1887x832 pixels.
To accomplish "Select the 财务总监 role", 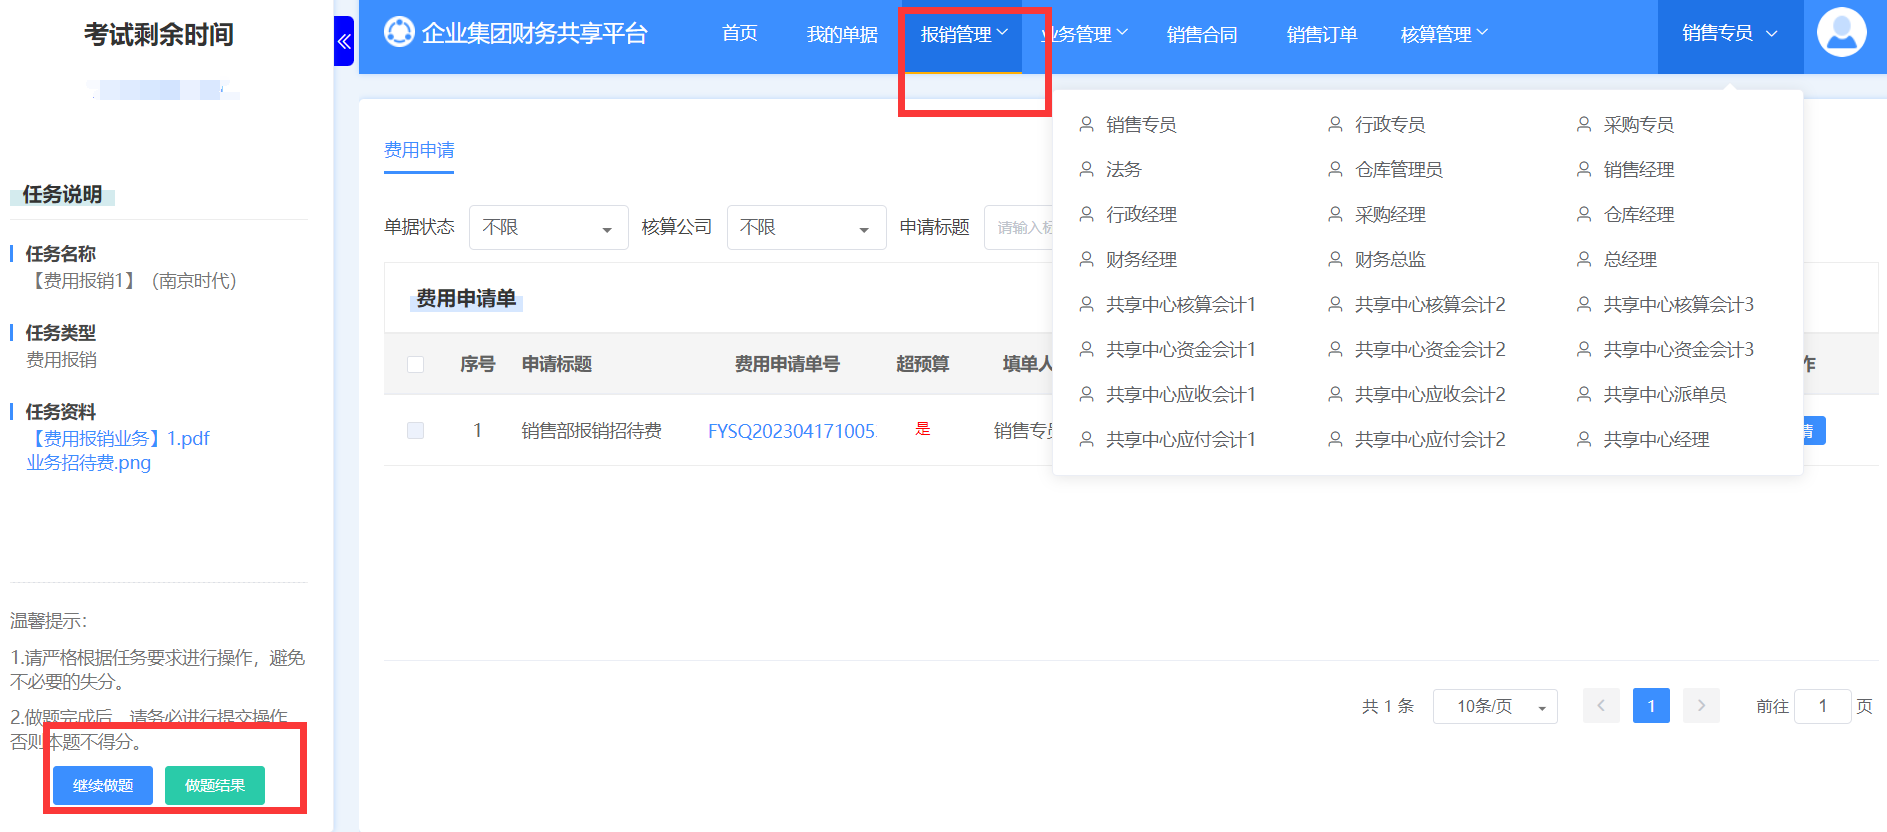I will [1389, 260].
